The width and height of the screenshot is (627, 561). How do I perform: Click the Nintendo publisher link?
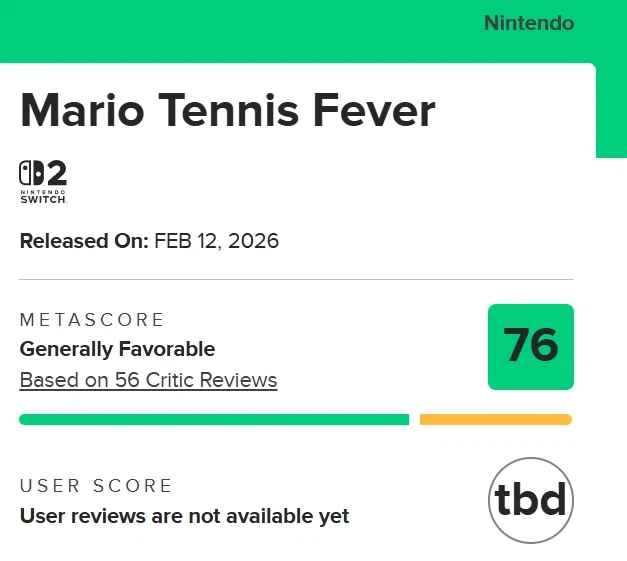tap(529, 23)
